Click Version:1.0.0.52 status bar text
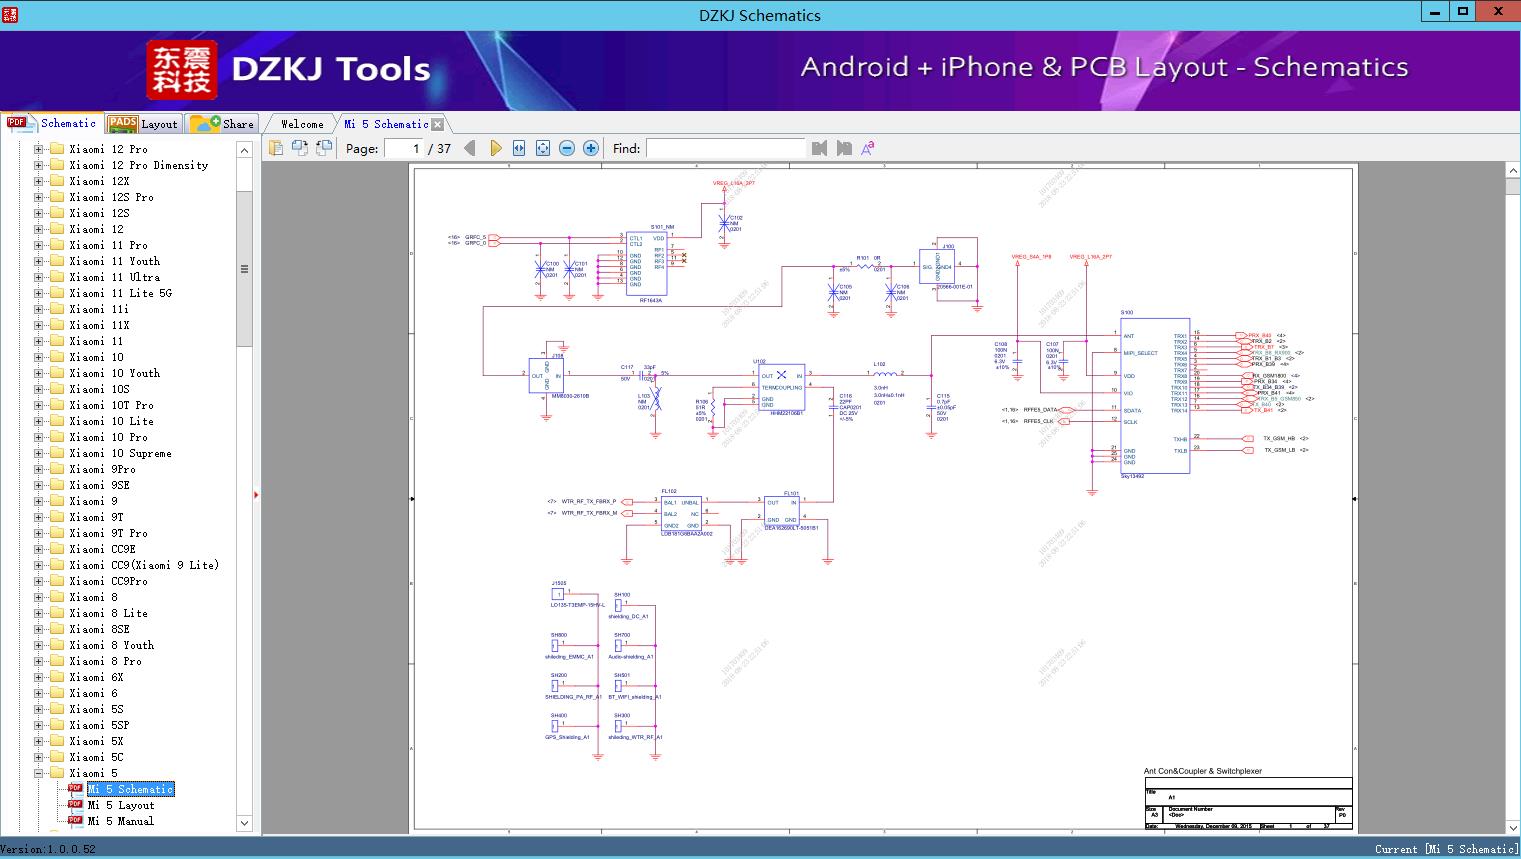Screen dimensions: 1521x859 pyautogui.click(x=49, y=849)
